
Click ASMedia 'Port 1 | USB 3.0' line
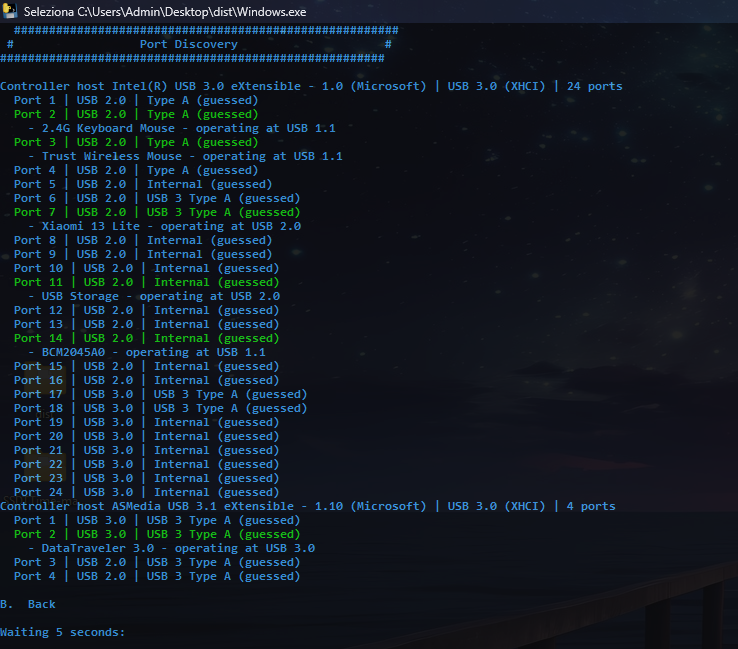(157, 520)
